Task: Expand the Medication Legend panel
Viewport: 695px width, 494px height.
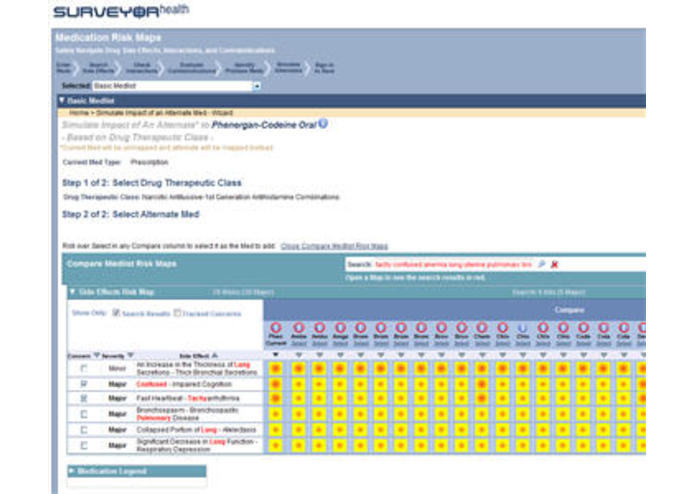Action: pos(72,471)
